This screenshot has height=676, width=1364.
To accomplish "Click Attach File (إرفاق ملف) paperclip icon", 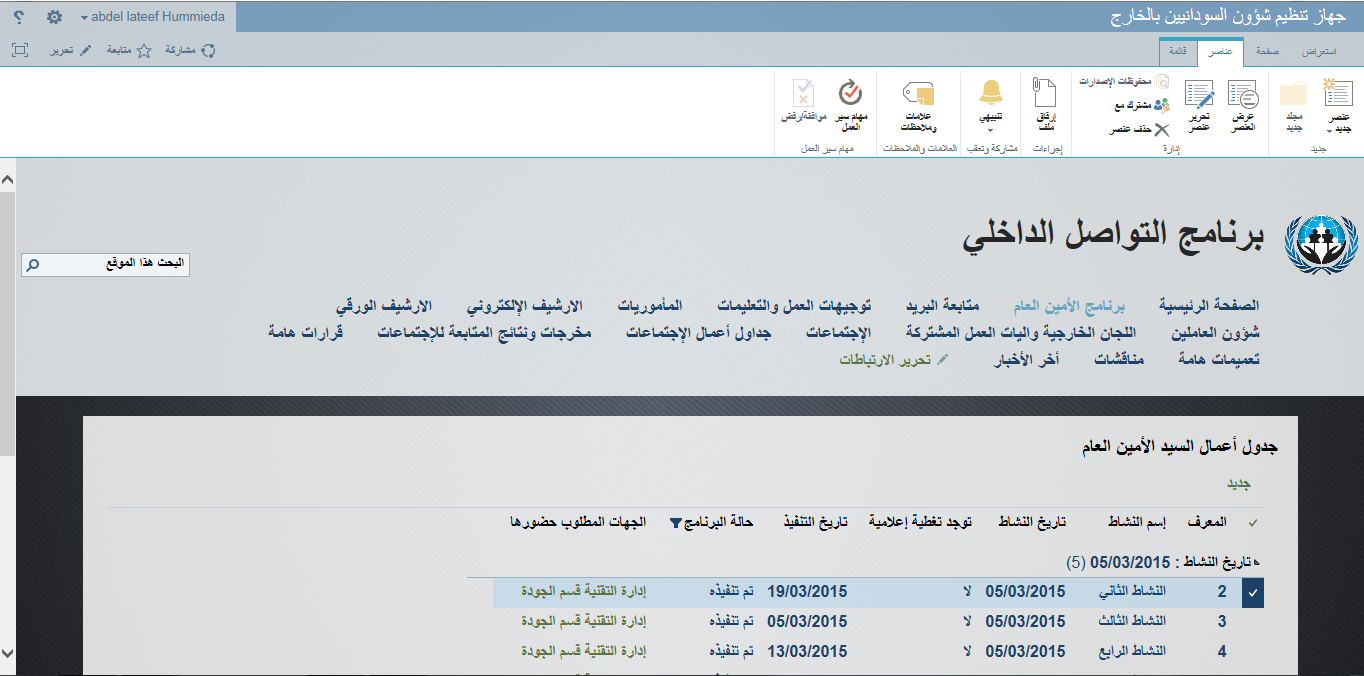I will click(1045, 96).
